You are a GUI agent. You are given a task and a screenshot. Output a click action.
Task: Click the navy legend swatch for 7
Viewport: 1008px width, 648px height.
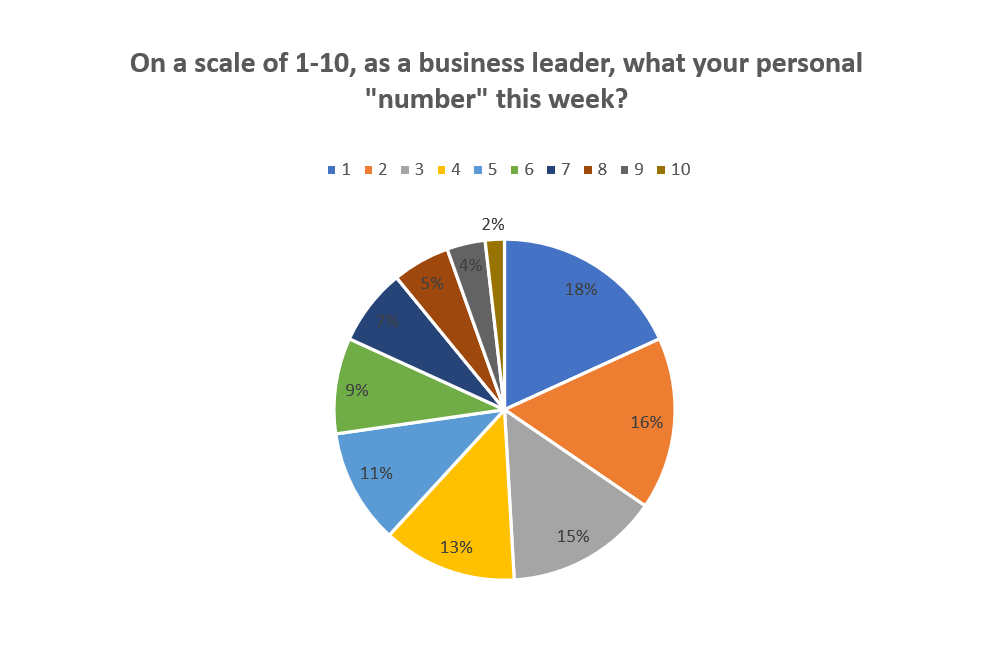(x=551, y=170)
